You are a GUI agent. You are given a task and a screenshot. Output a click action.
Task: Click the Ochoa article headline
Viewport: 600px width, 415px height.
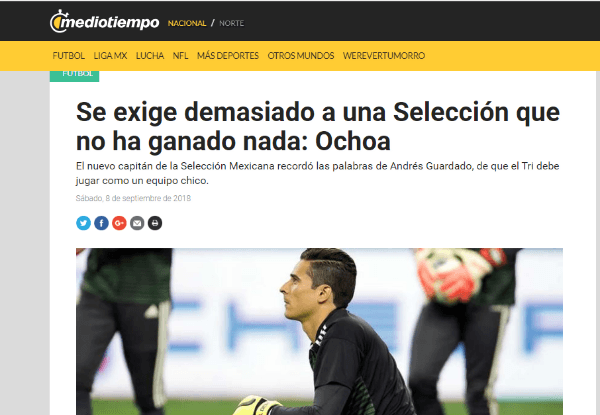(318, 127)
